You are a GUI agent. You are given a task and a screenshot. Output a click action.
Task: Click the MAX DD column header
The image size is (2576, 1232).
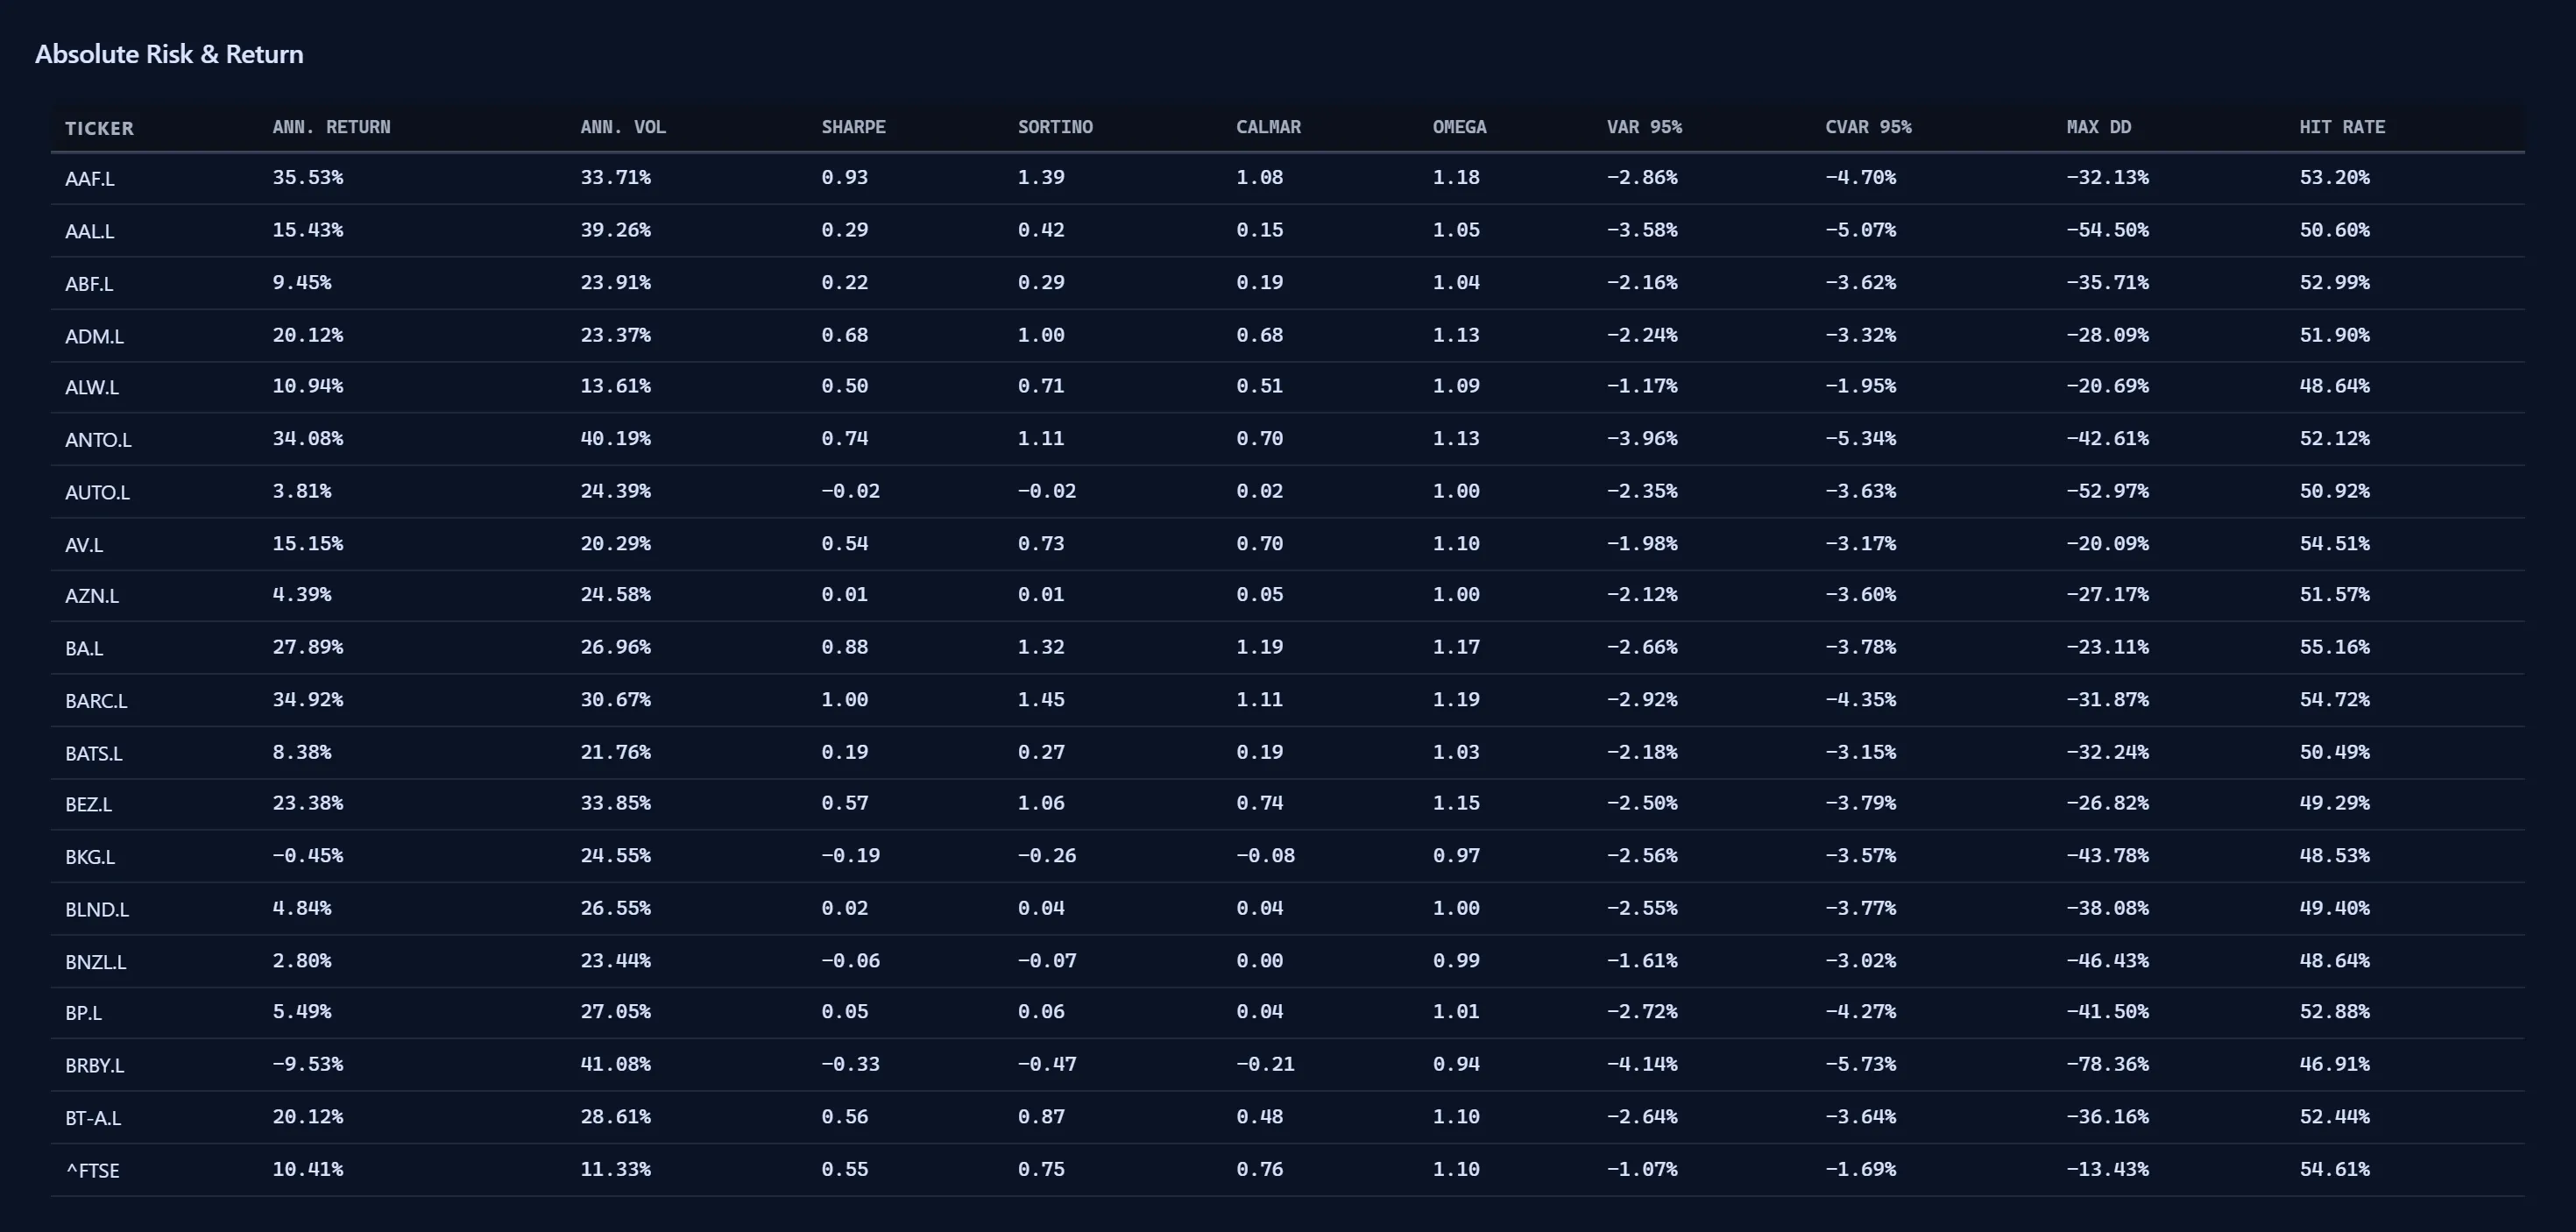(x=2098, y=127)
